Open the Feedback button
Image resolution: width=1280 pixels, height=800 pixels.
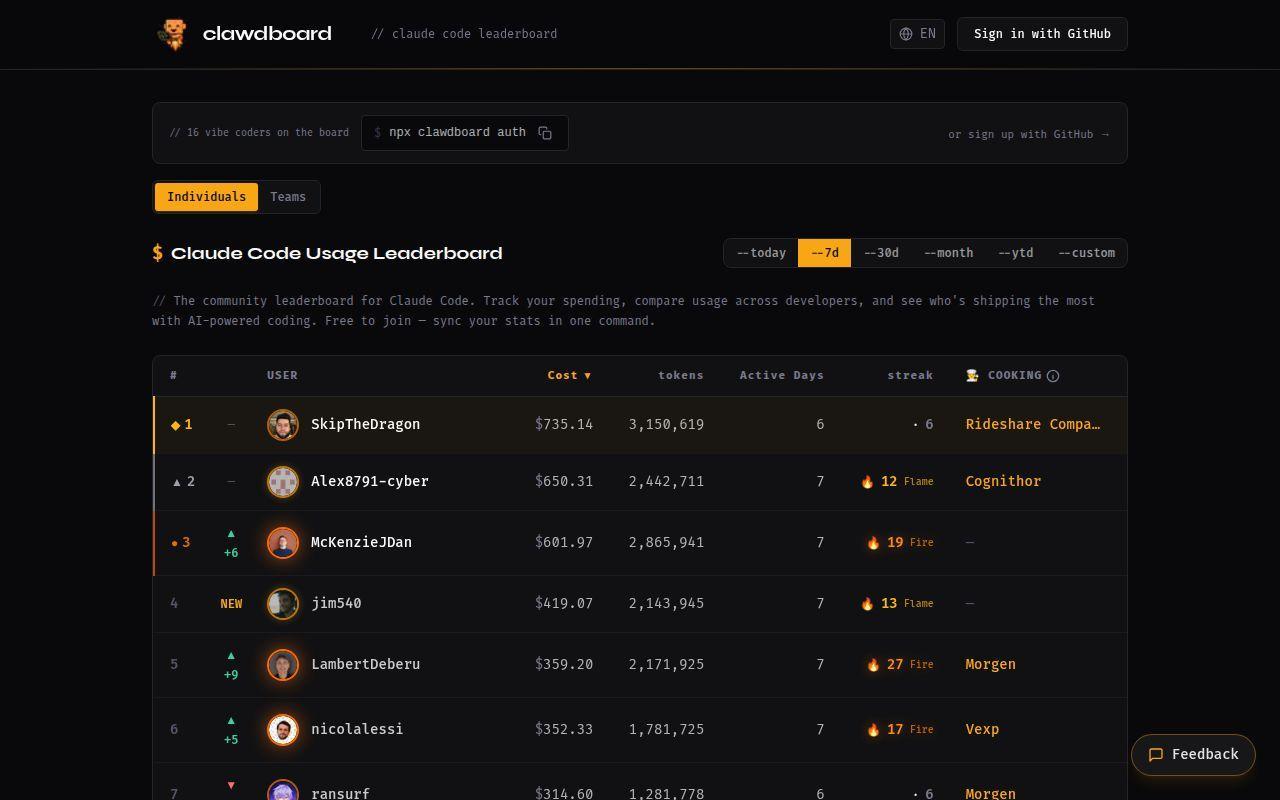[x=1193, y=755]
